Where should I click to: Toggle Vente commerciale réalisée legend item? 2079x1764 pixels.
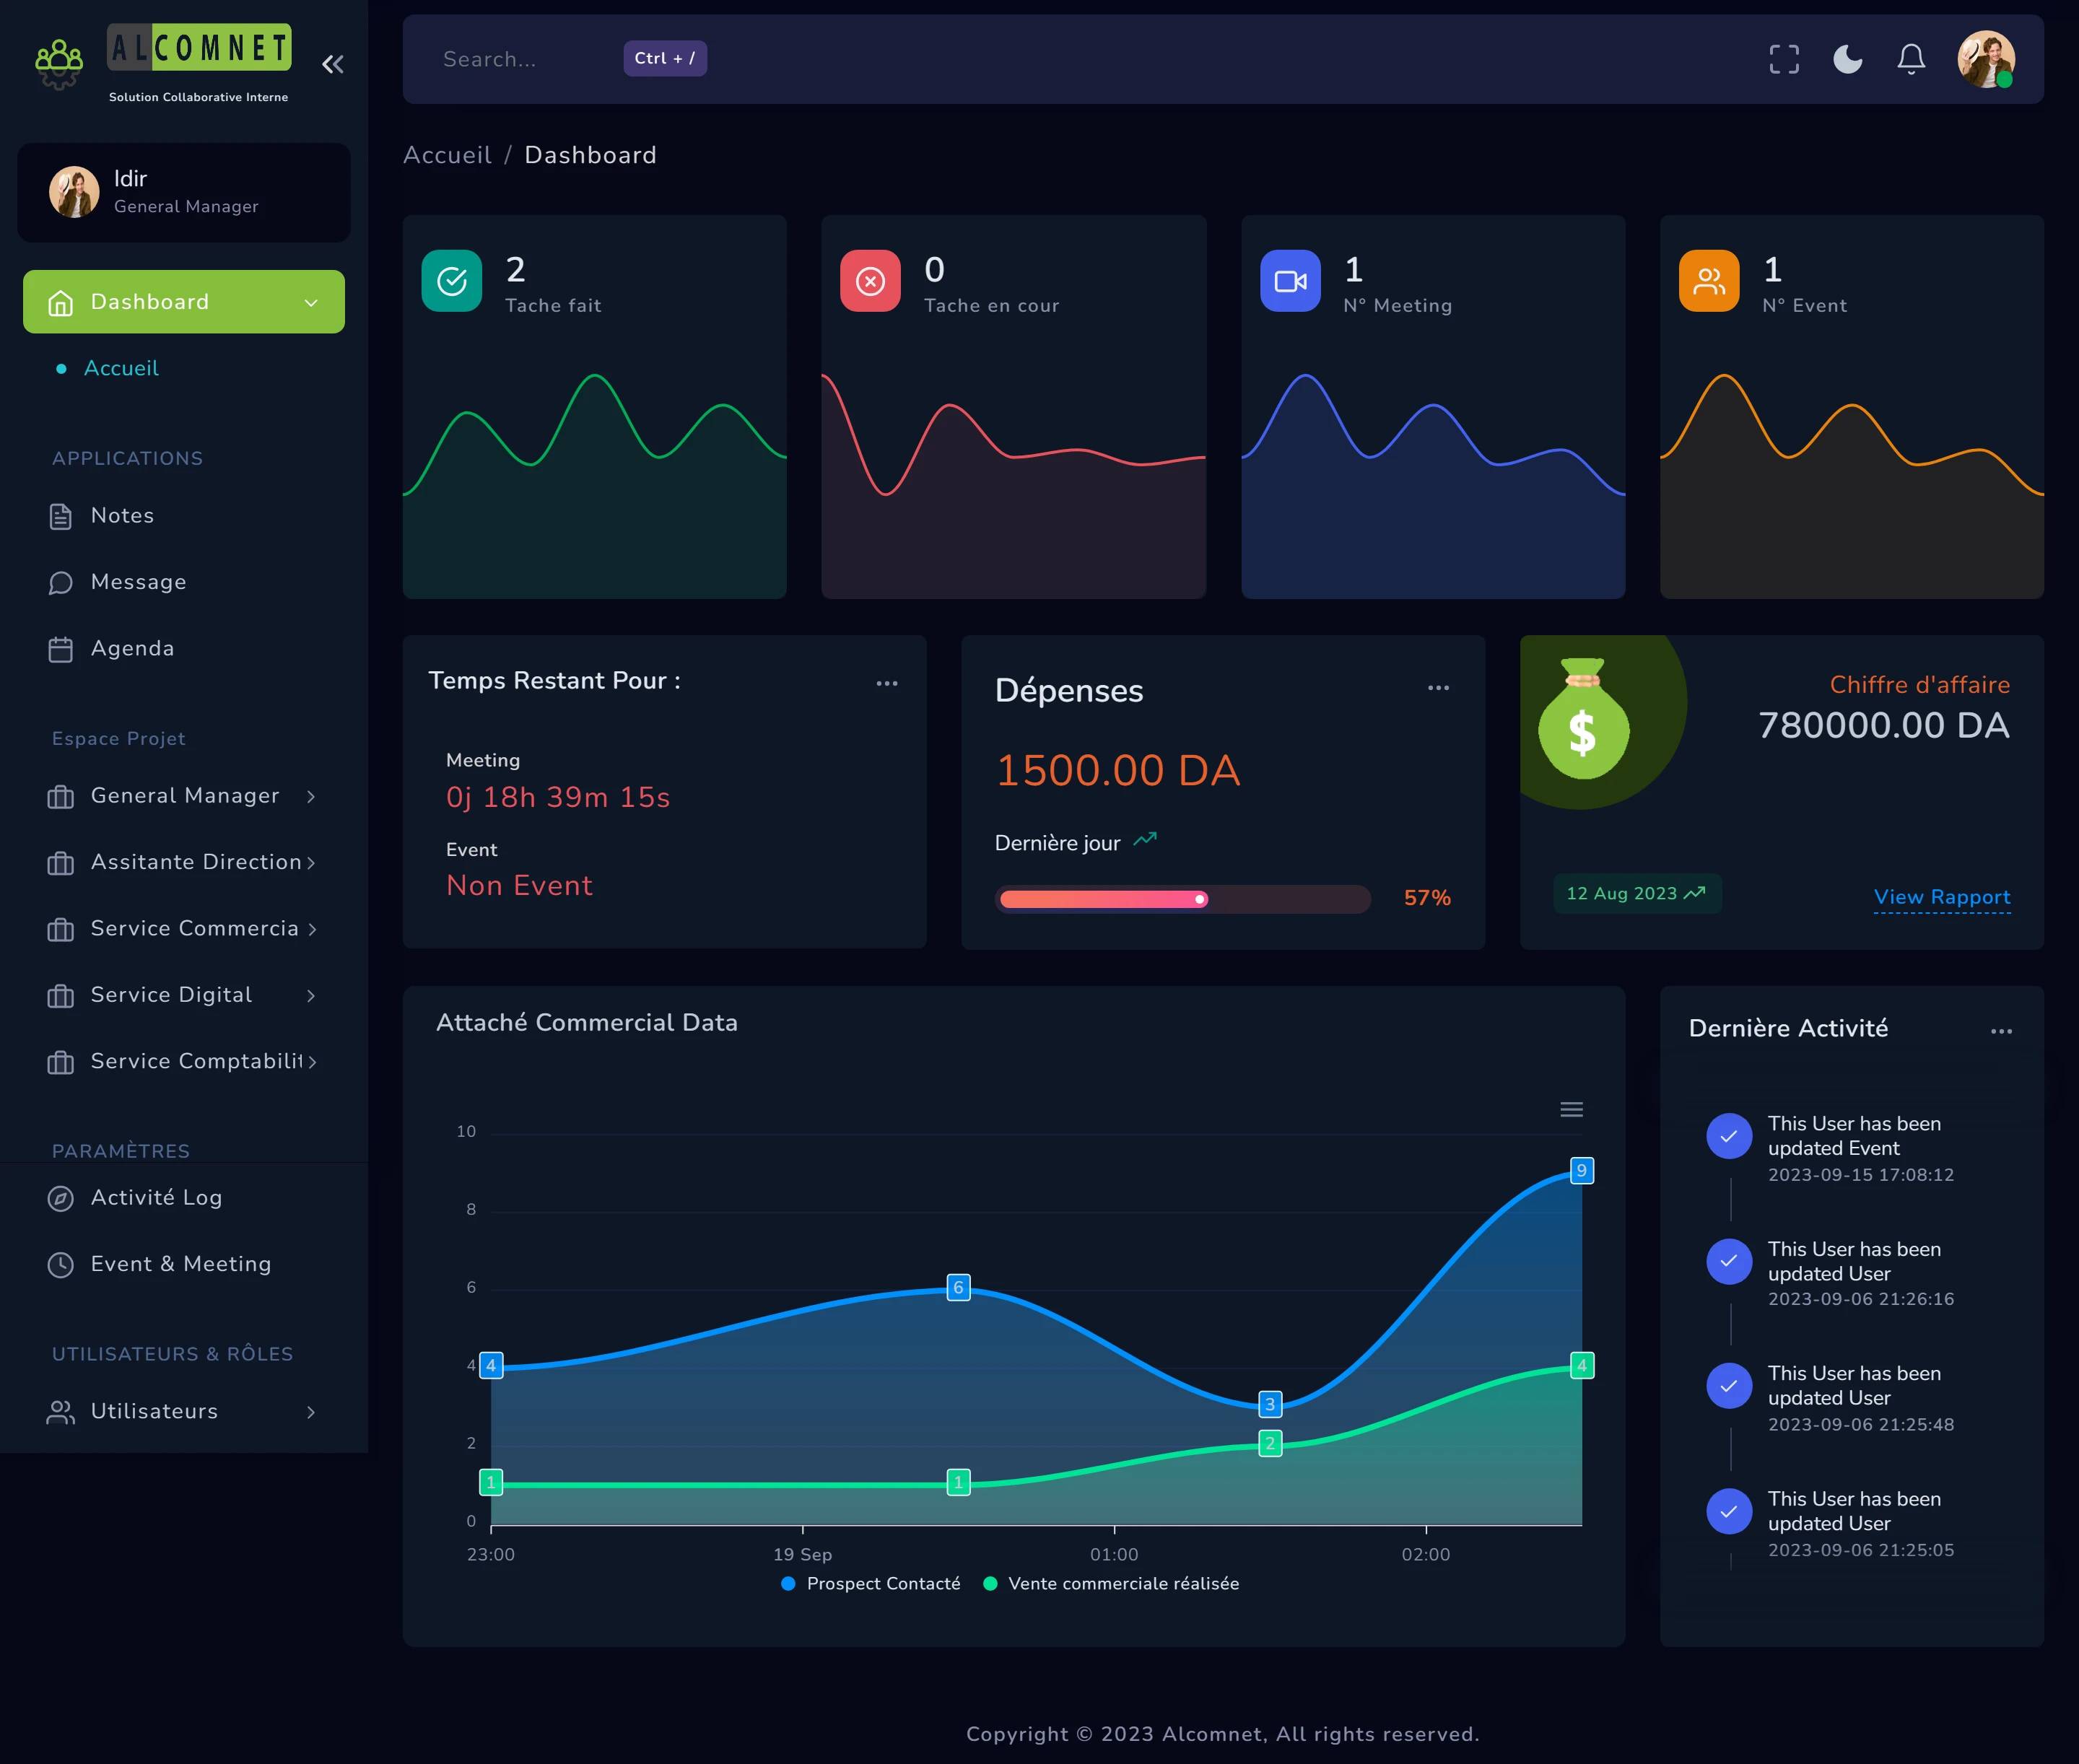pos(1112,1583)
